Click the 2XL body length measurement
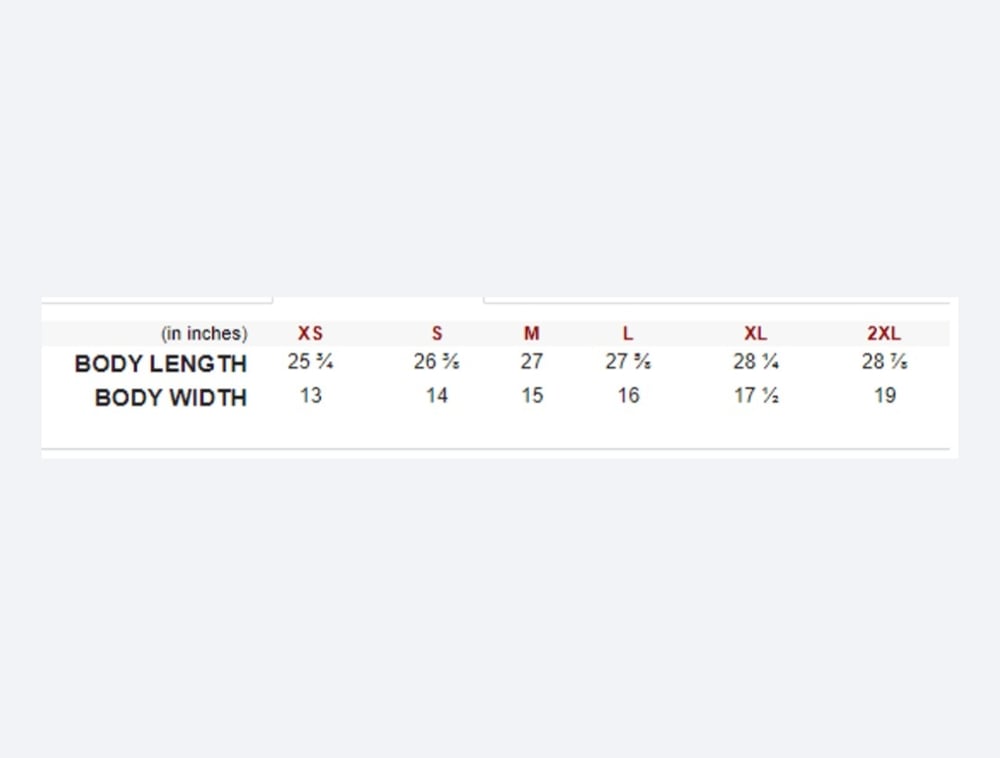 point(884,362)
